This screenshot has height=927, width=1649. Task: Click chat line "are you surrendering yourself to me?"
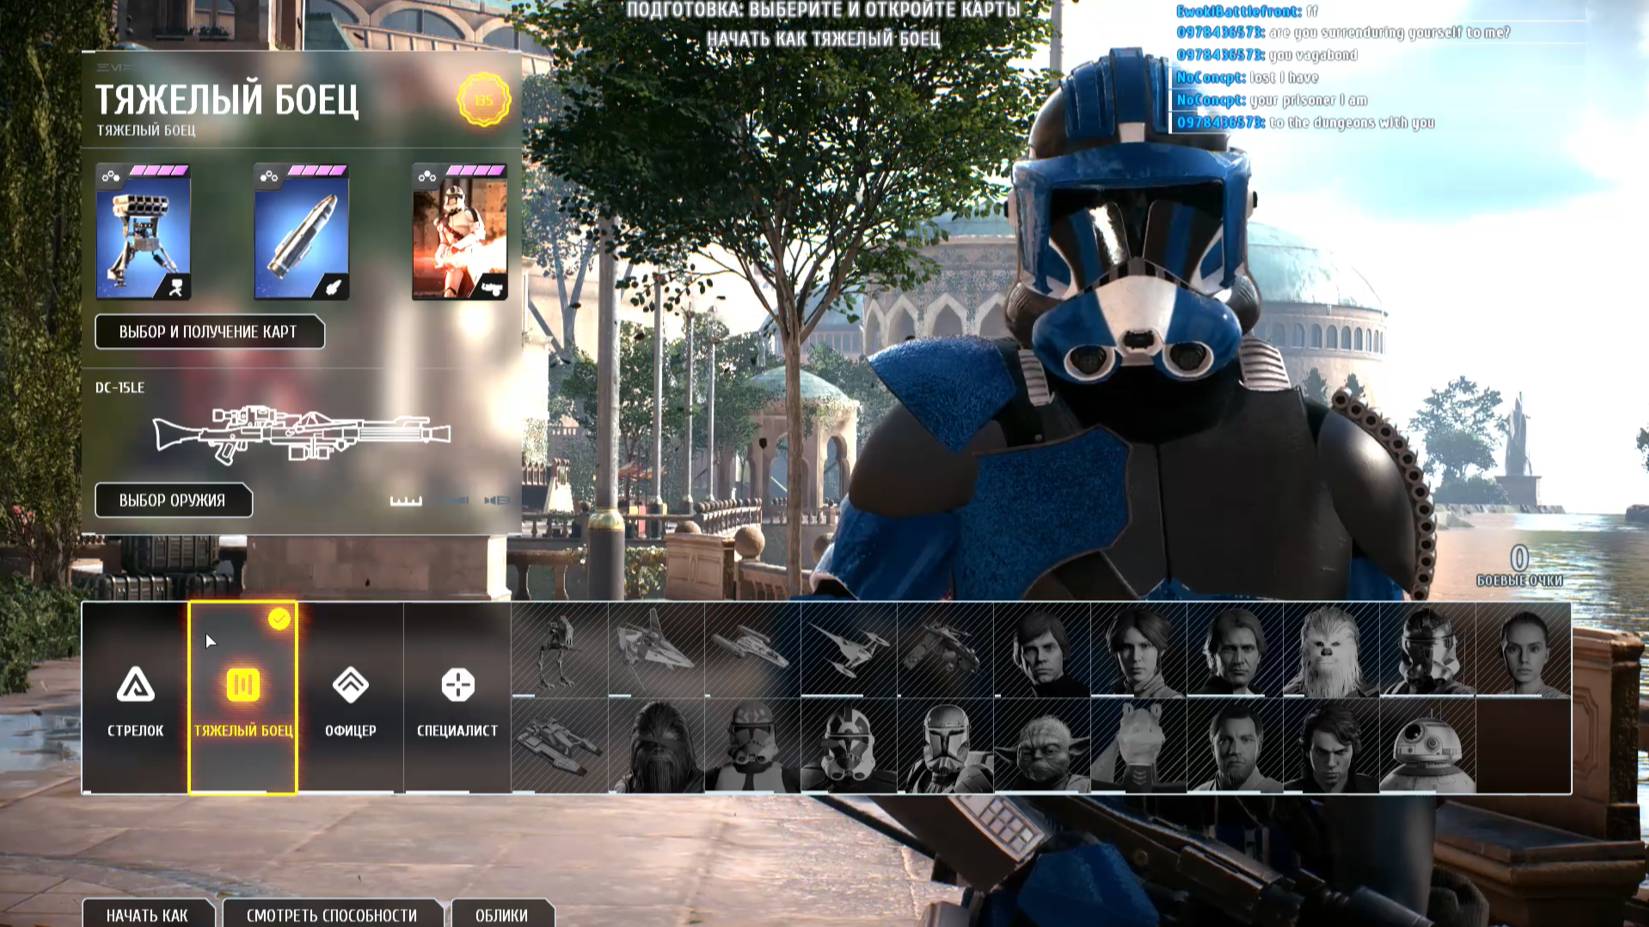click(1390, 33)
